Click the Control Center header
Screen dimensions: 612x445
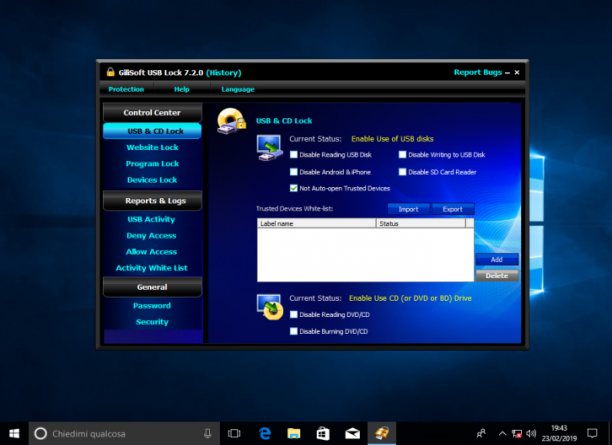click(152, 112)
